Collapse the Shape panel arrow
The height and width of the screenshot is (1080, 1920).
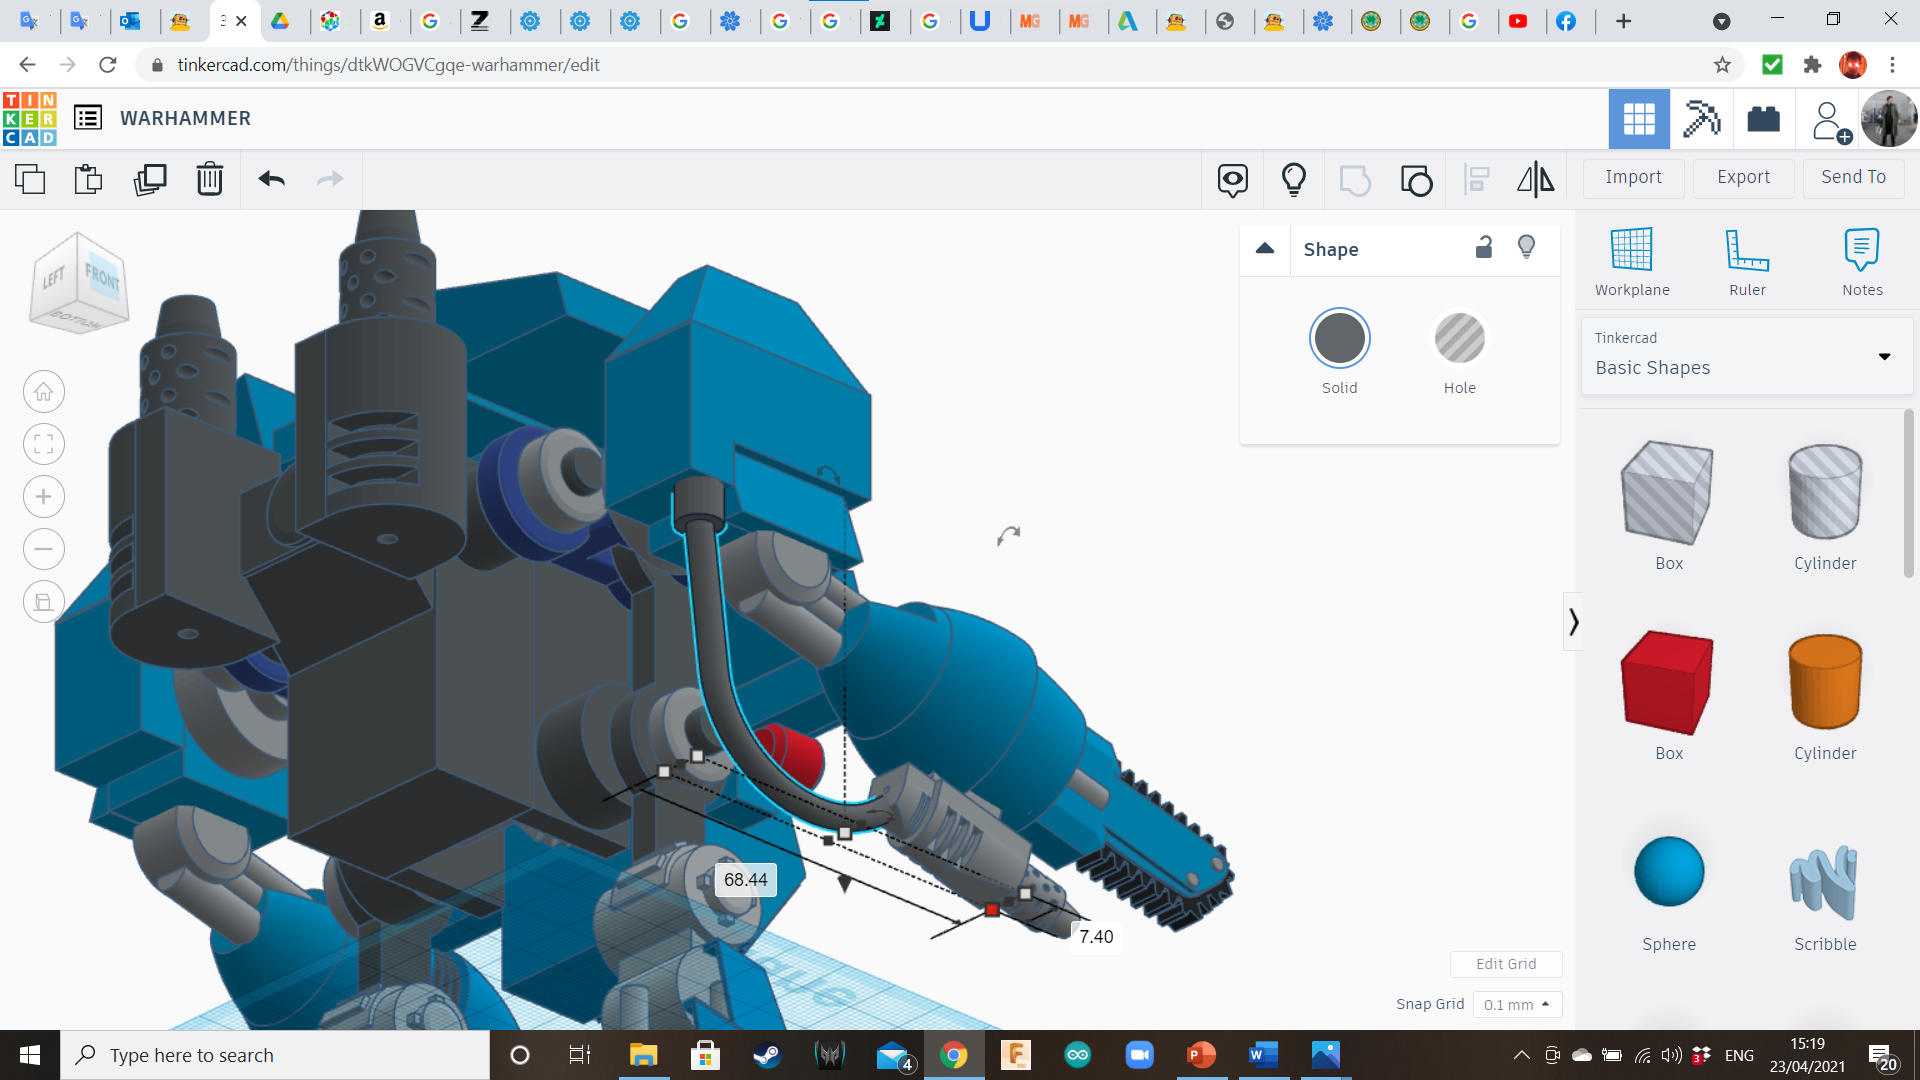[1265, 249]
